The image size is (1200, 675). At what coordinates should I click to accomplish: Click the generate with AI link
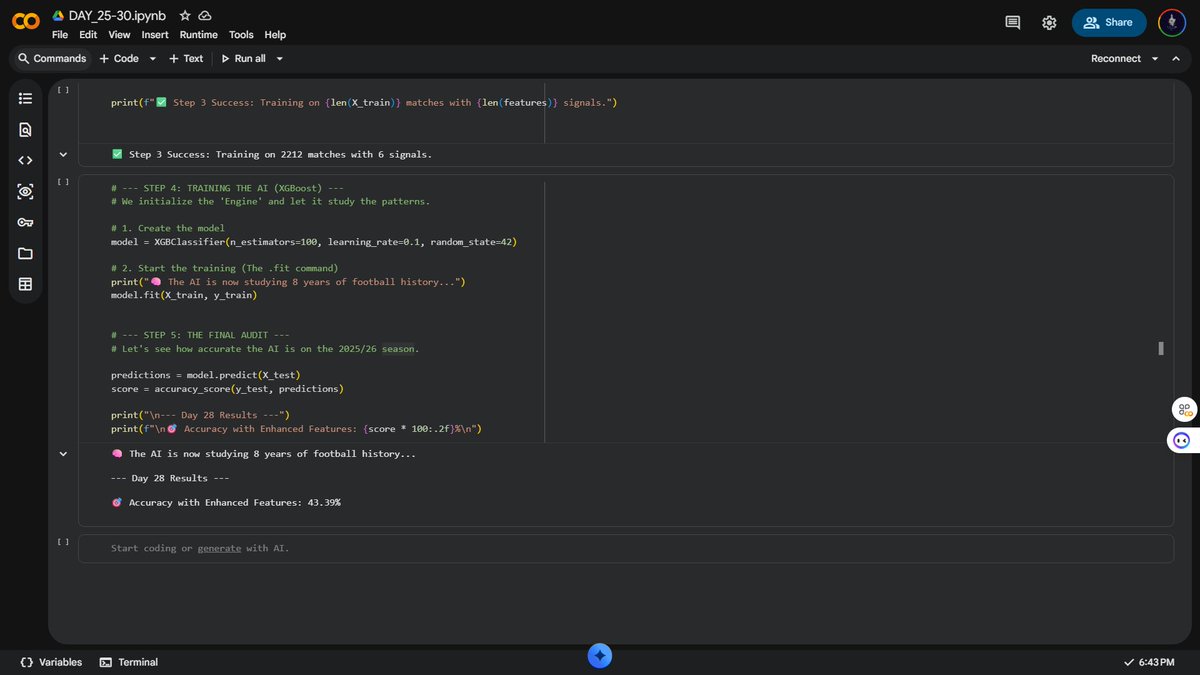219,548
